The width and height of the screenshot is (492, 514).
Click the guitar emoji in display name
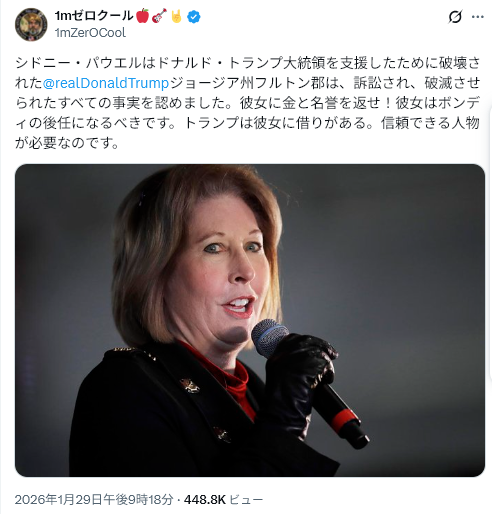[159, 16]
